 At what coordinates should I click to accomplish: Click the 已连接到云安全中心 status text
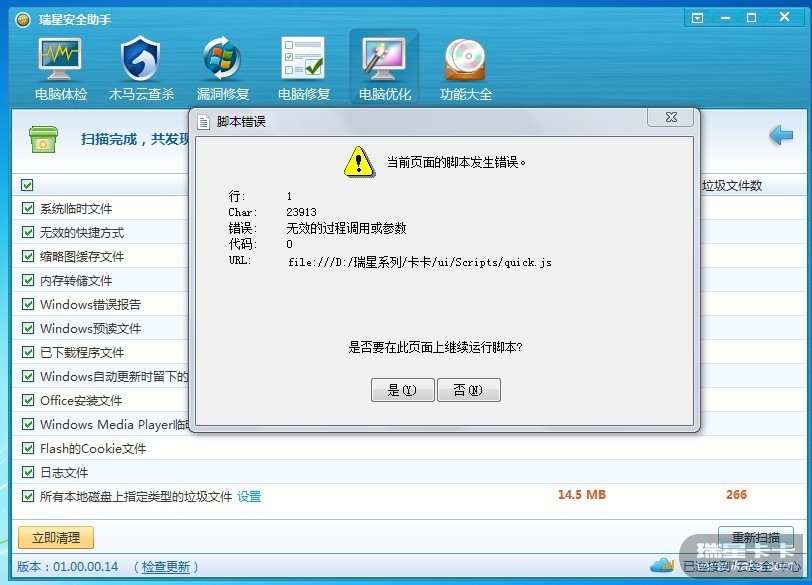click(741, 566)
